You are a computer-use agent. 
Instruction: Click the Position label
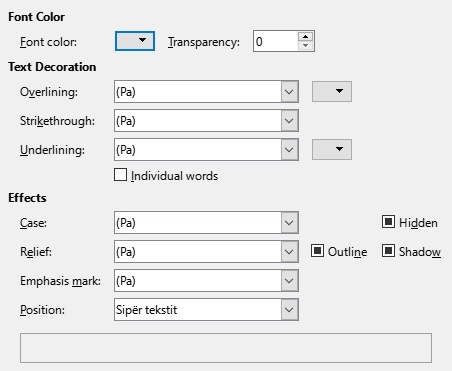pyautogui.click(x=42, y=310)
